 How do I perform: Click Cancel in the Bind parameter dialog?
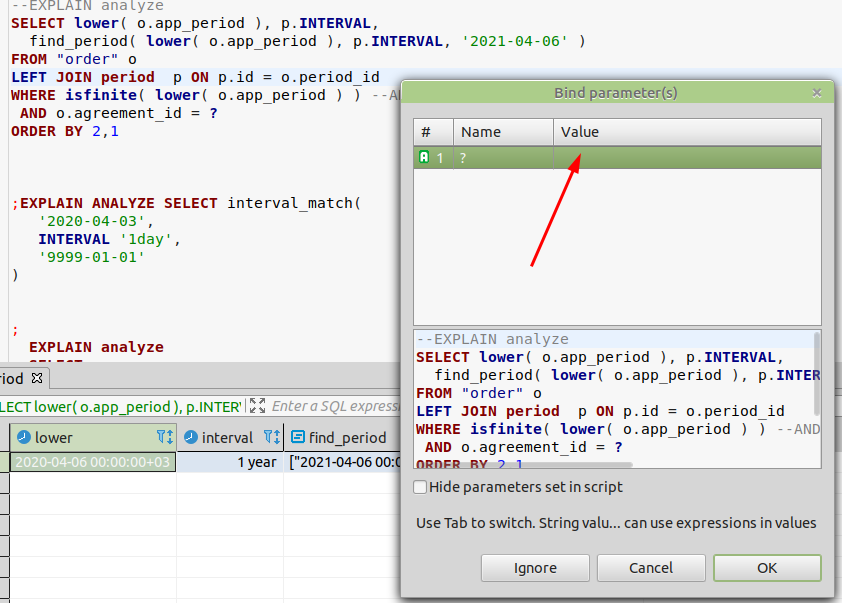point(651,567)
